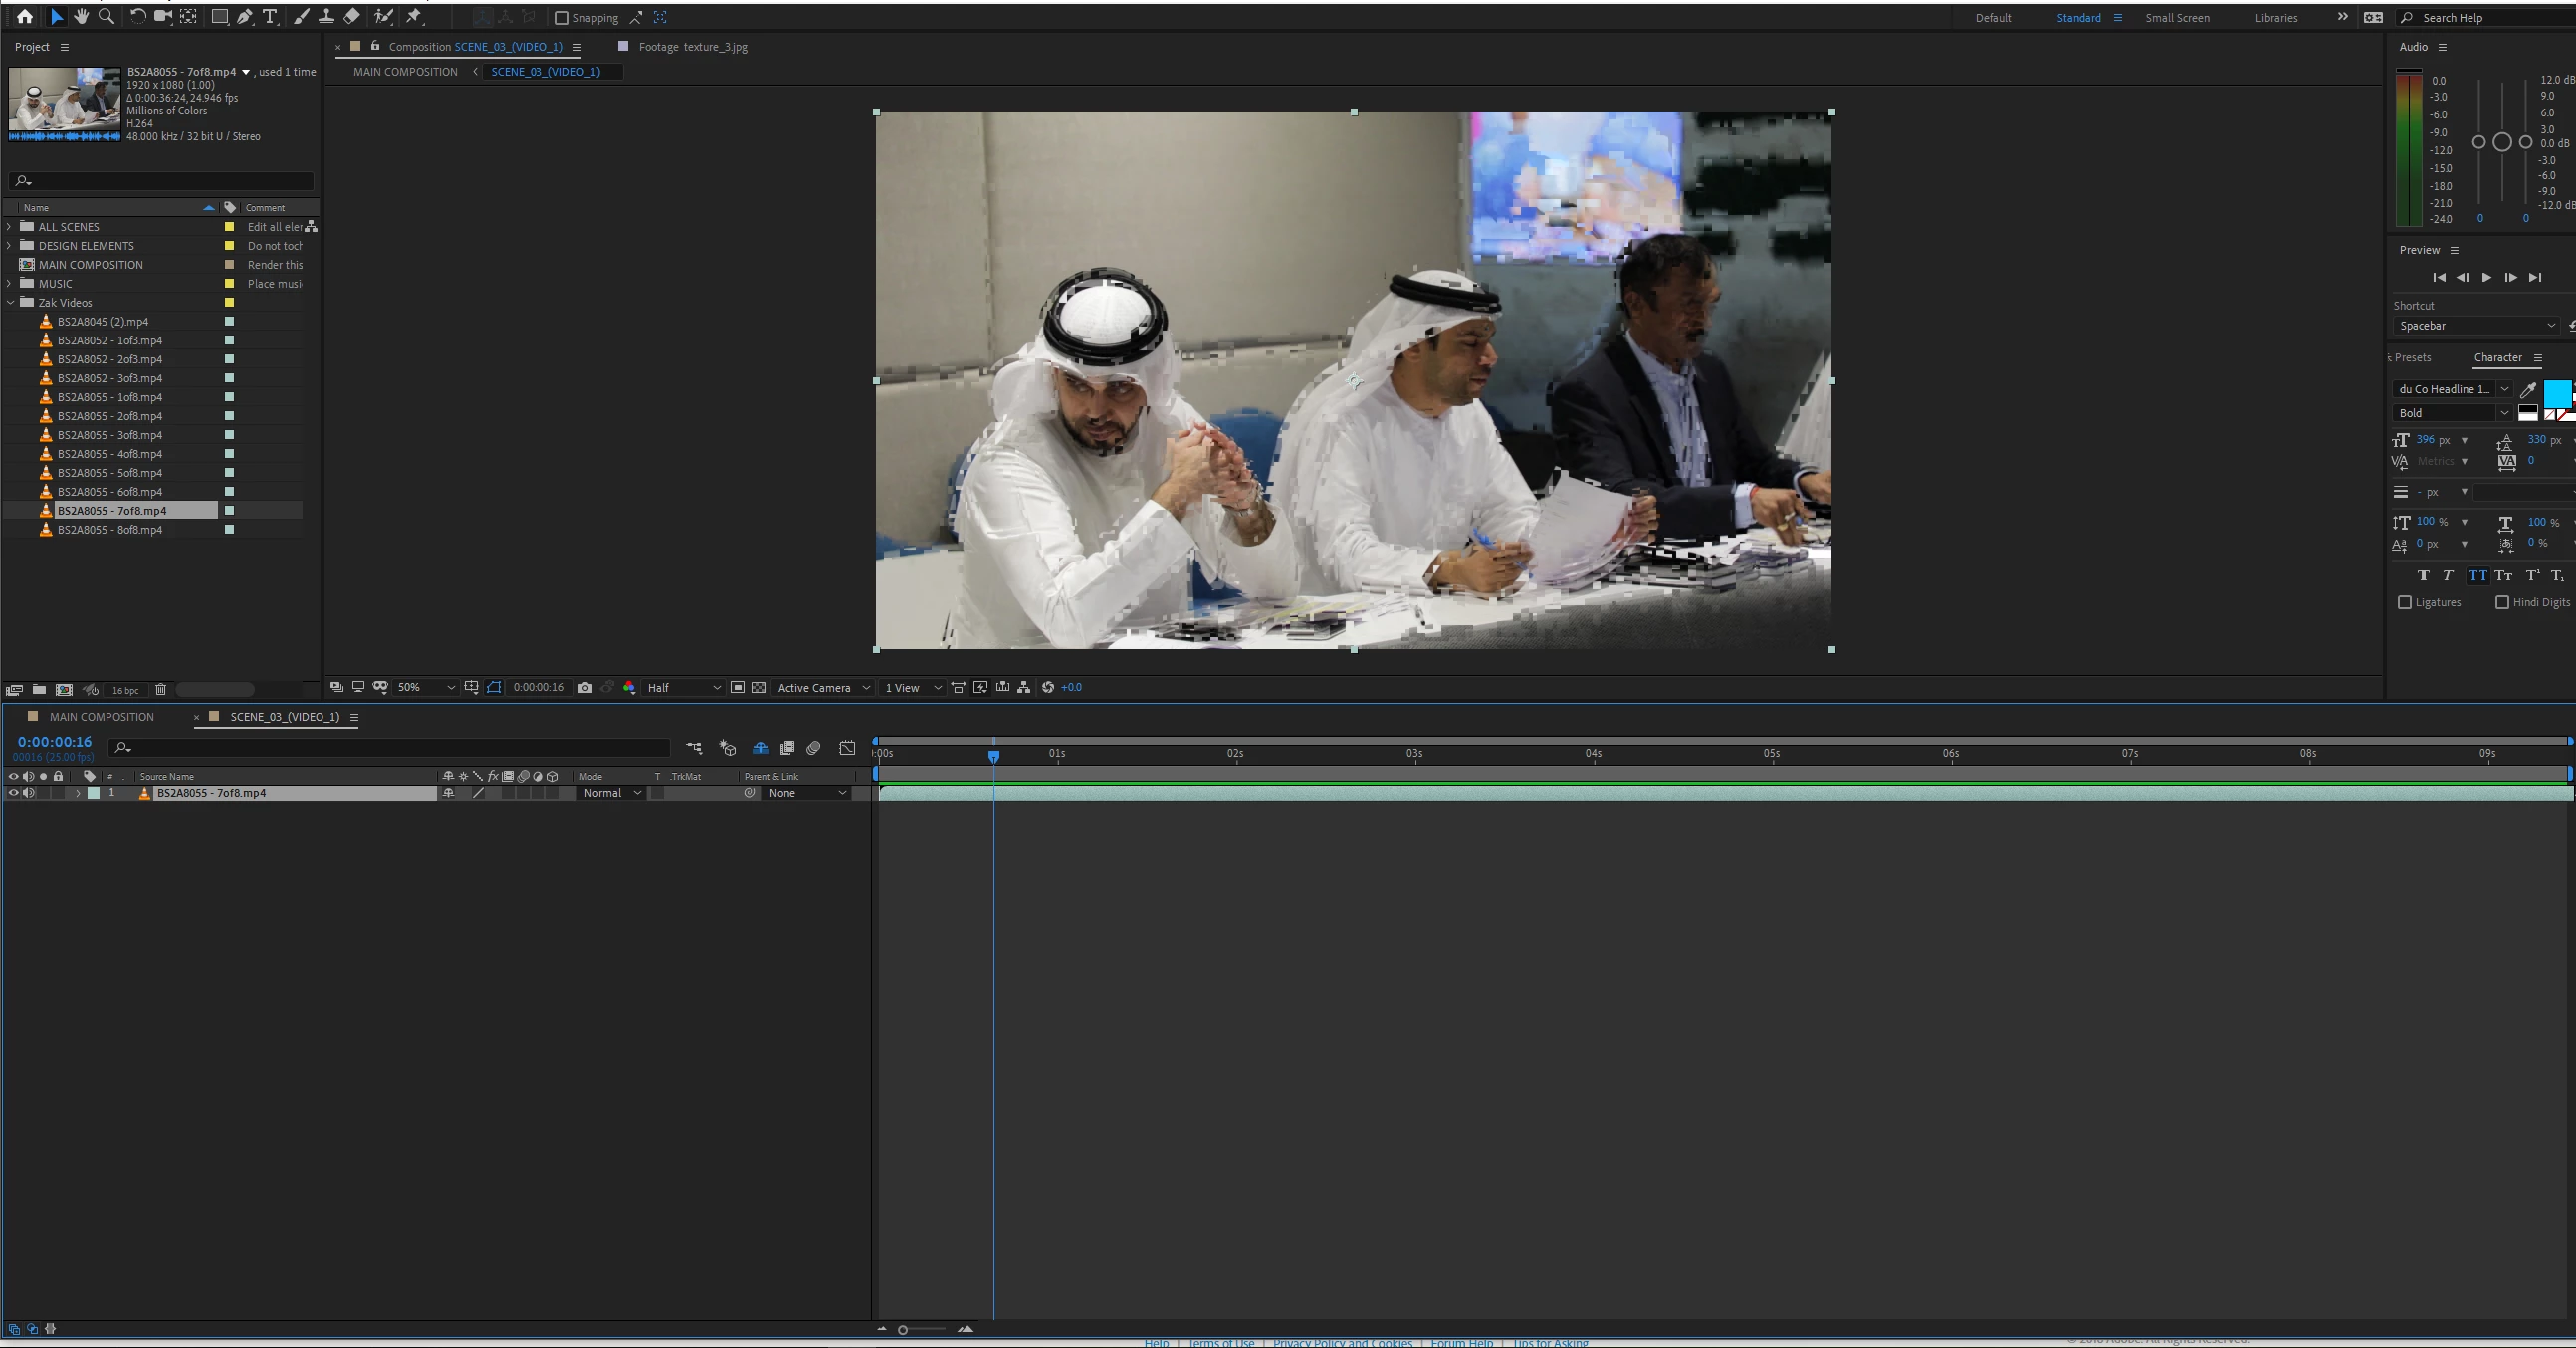Switch to the Libraries workspace
2576x1348 pixels.
tap(2276, 17)
